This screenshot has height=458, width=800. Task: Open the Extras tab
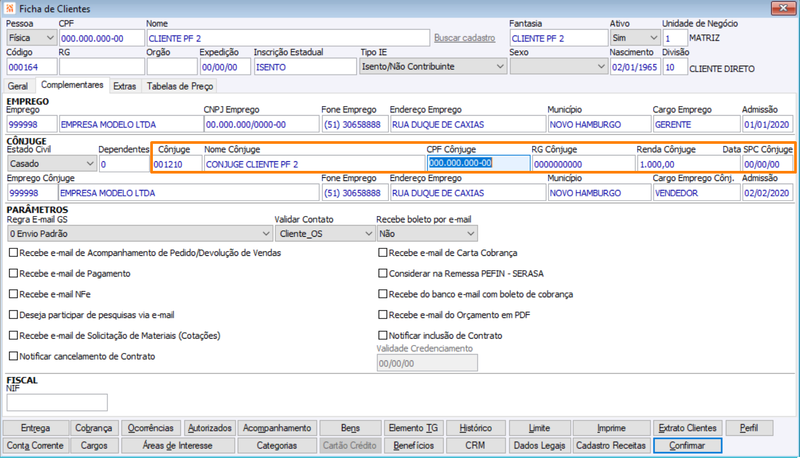pyautogui.click(x=124, y=86)
